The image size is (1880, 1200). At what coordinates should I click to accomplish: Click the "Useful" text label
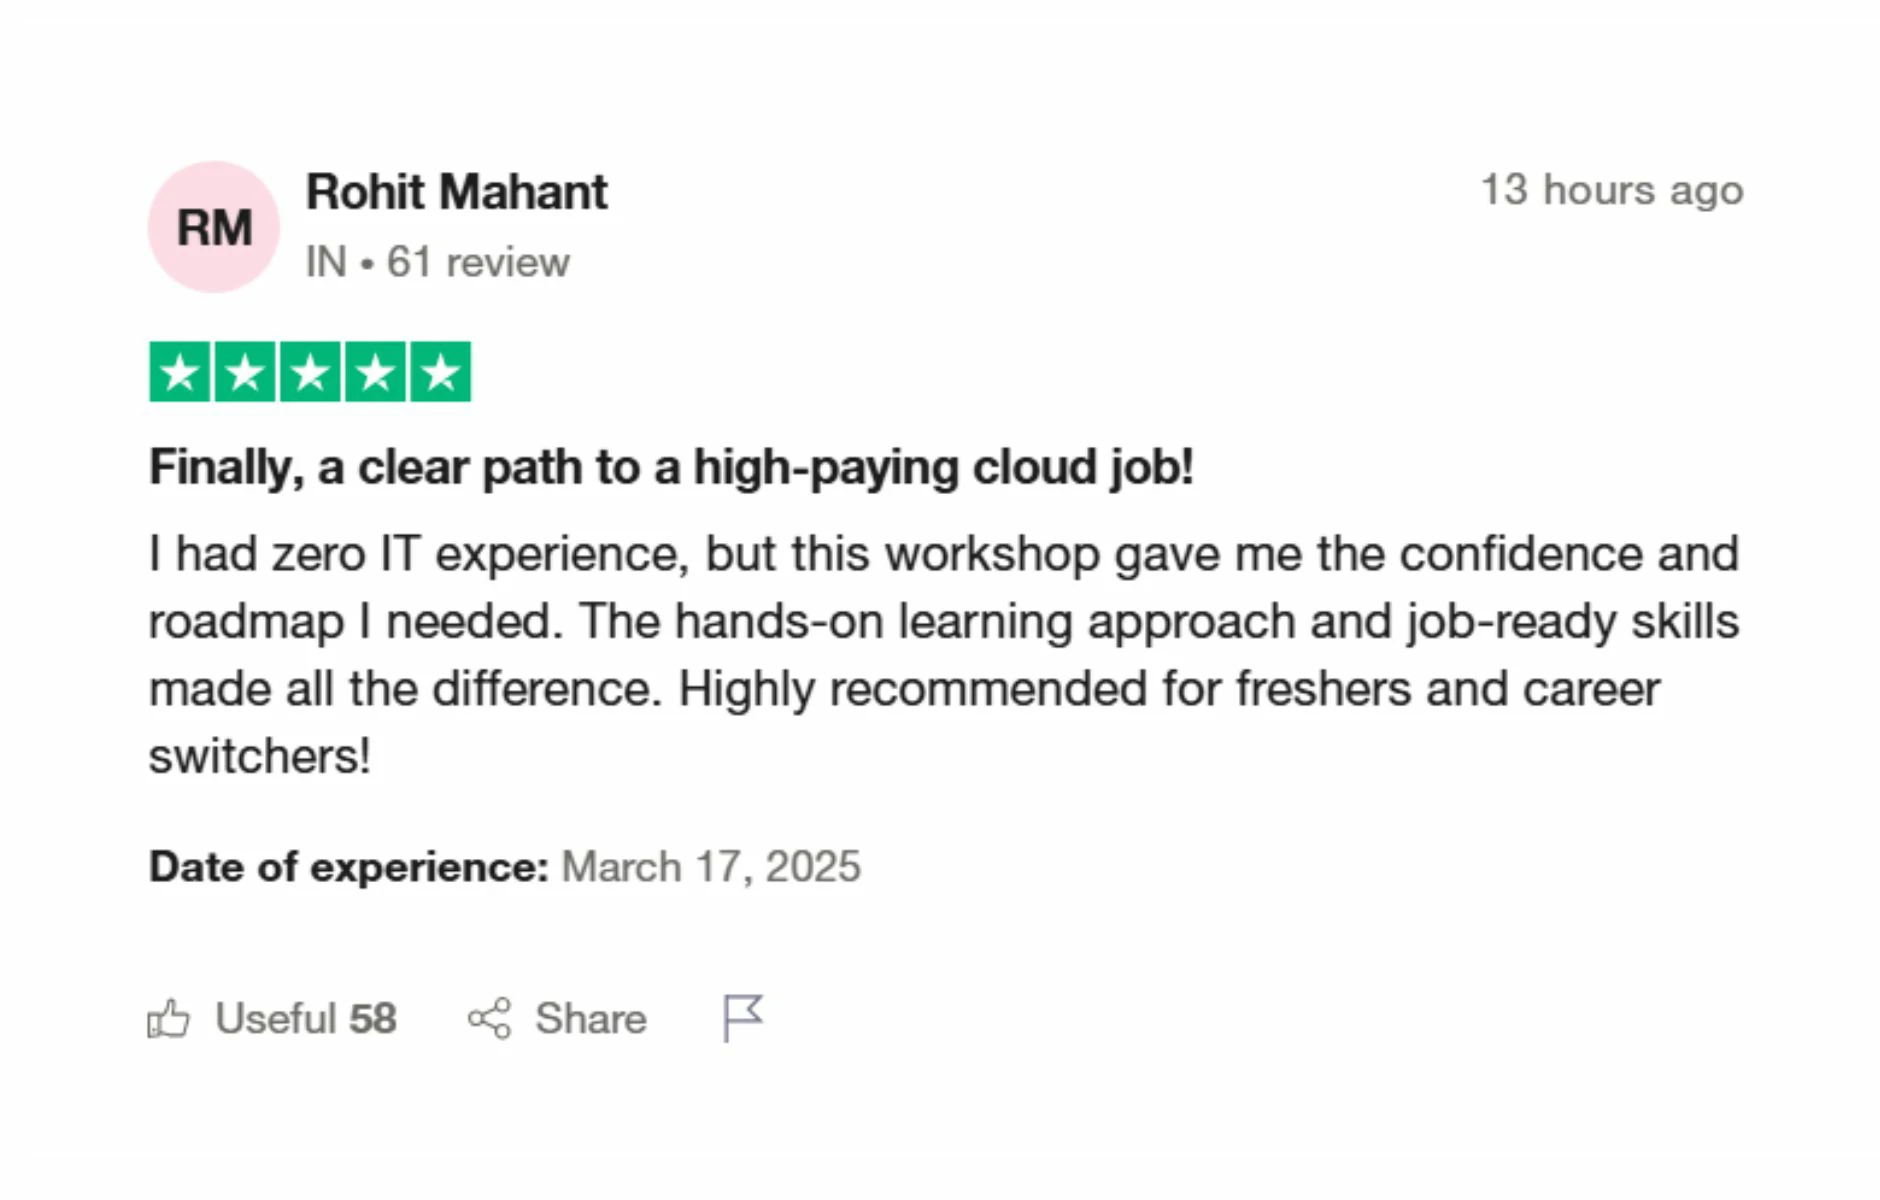pos(275,1019)
